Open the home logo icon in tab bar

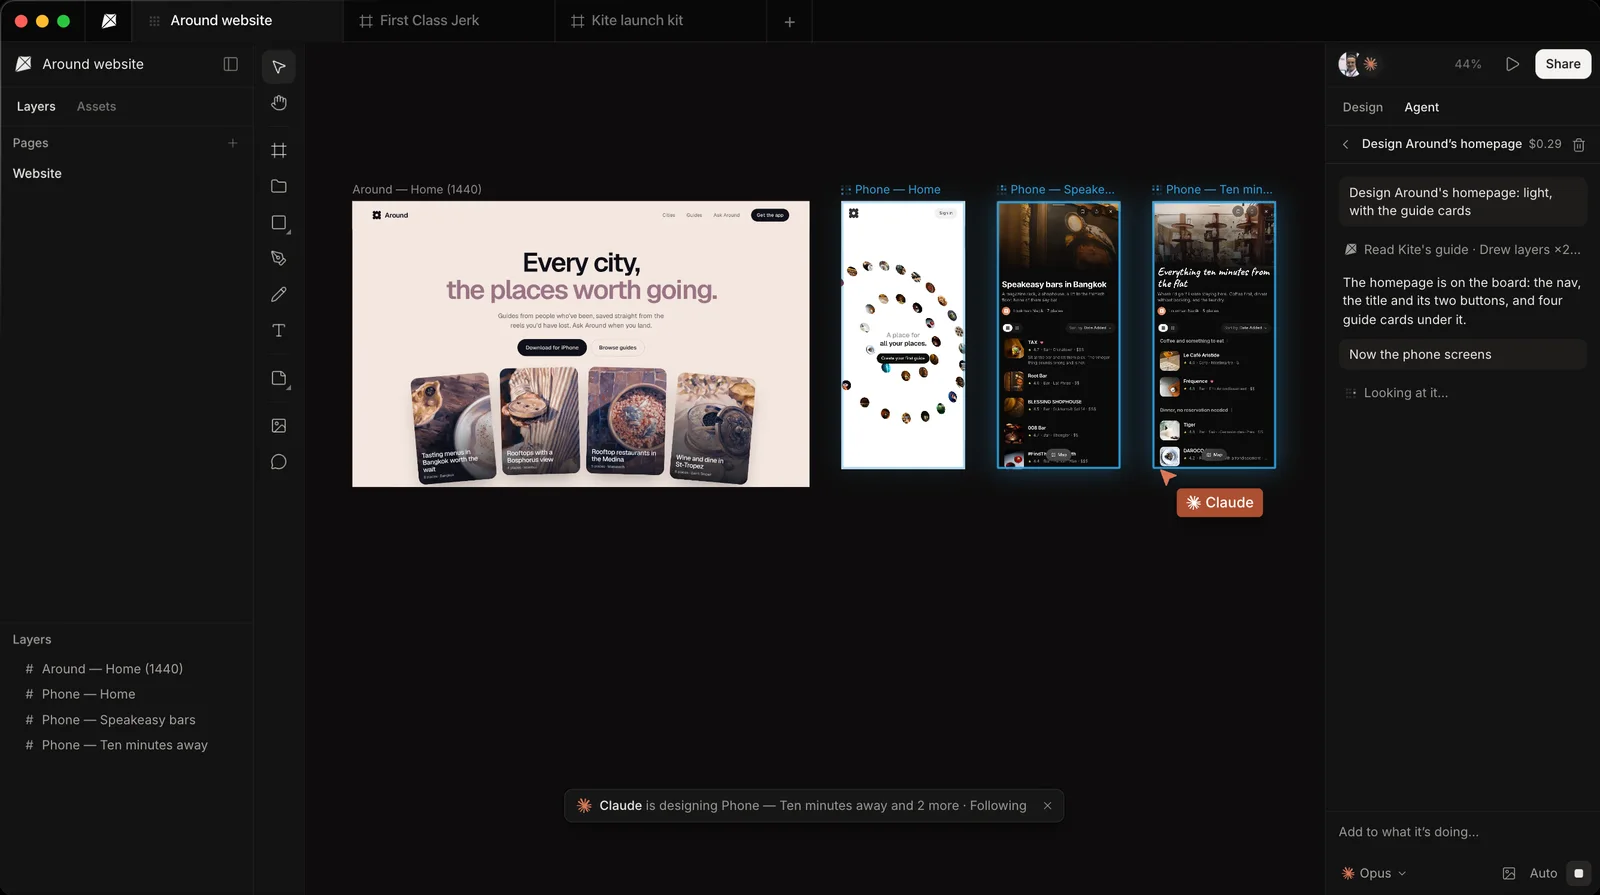point(109,21)
